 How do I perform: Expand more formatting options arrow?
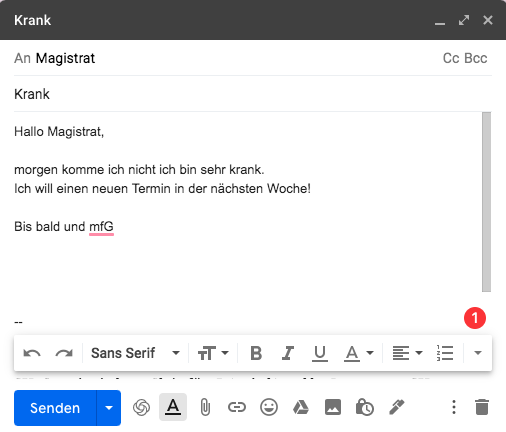478,353
